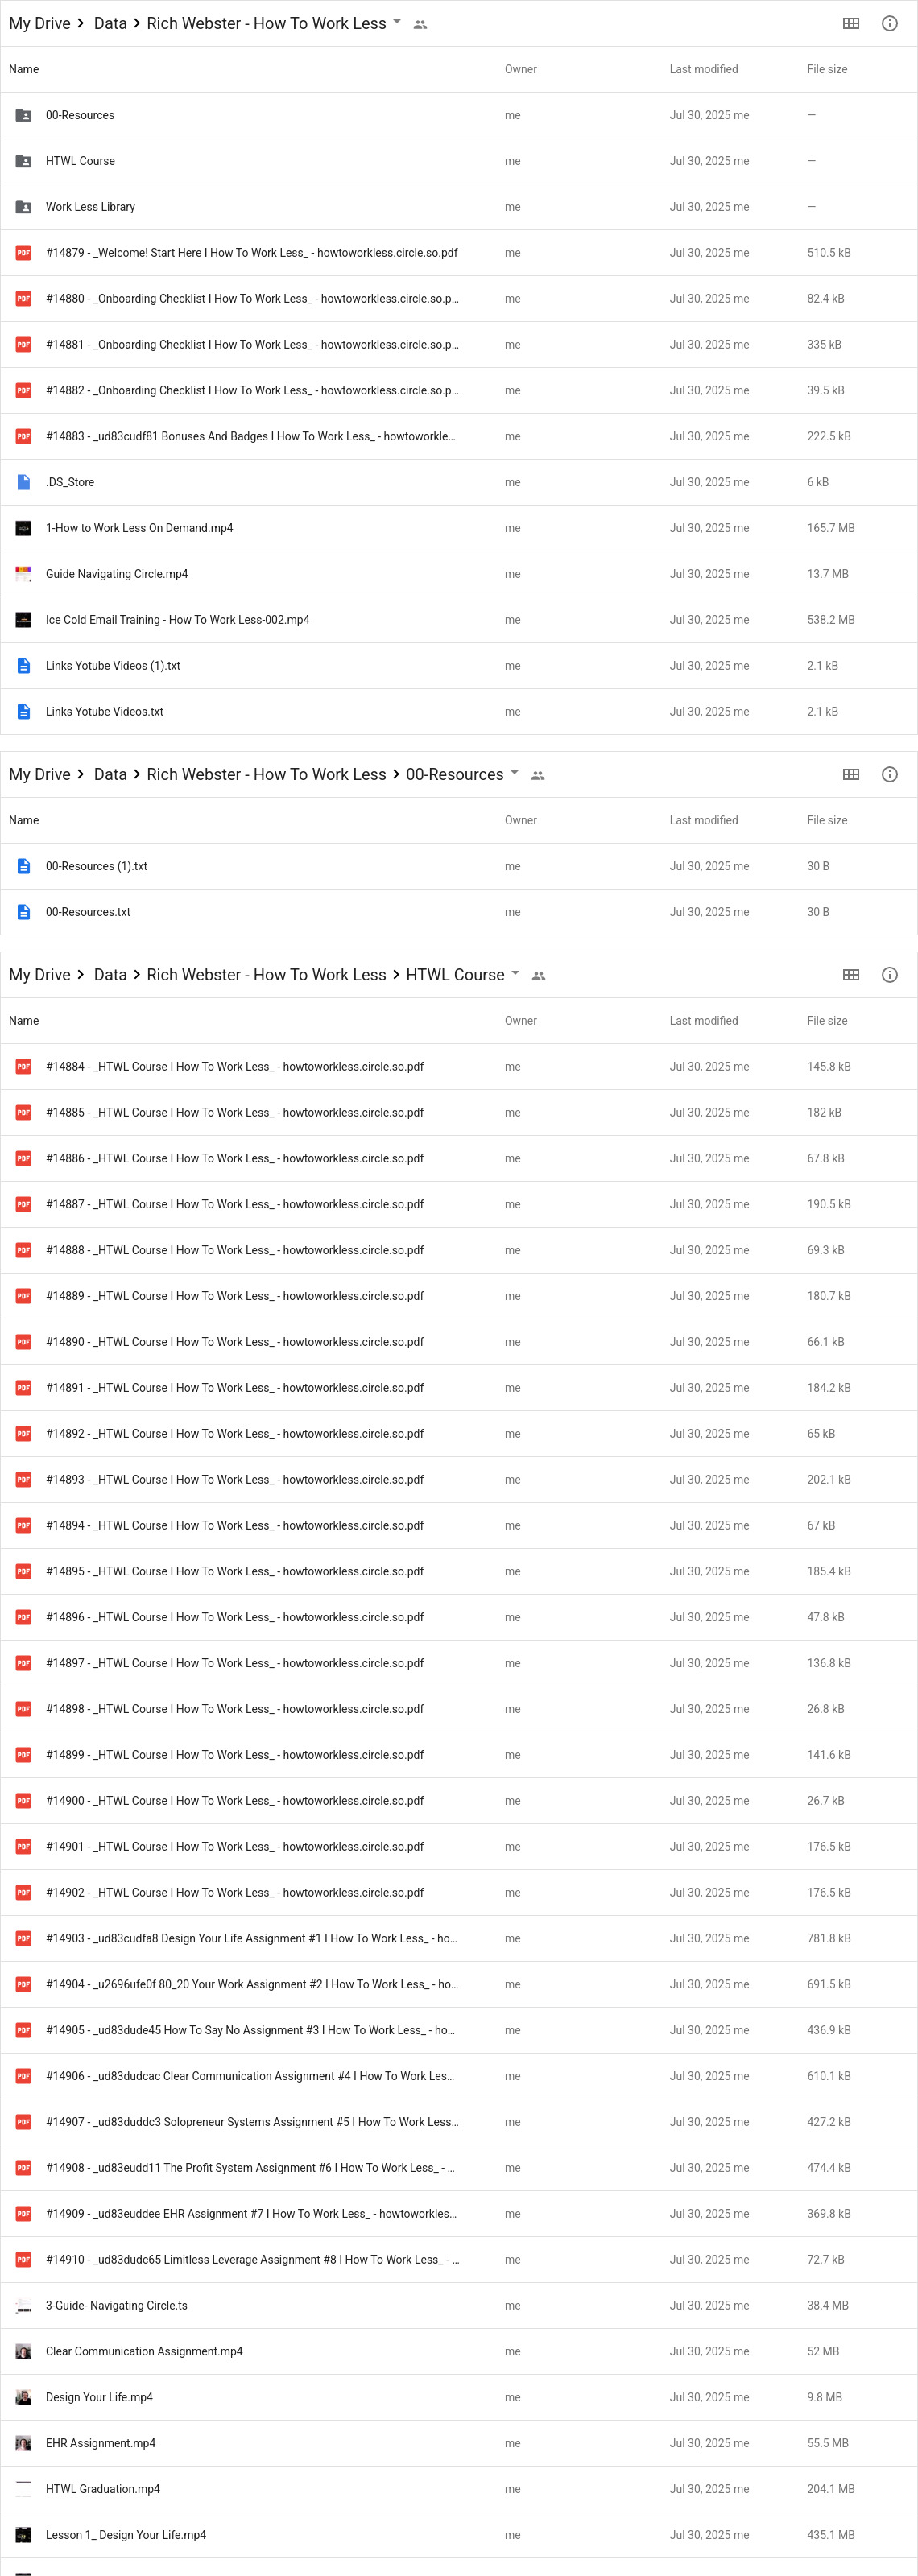Open thumbnail of EHR Assignment.mp4

pyautogui.click(x=23, y=2443)
